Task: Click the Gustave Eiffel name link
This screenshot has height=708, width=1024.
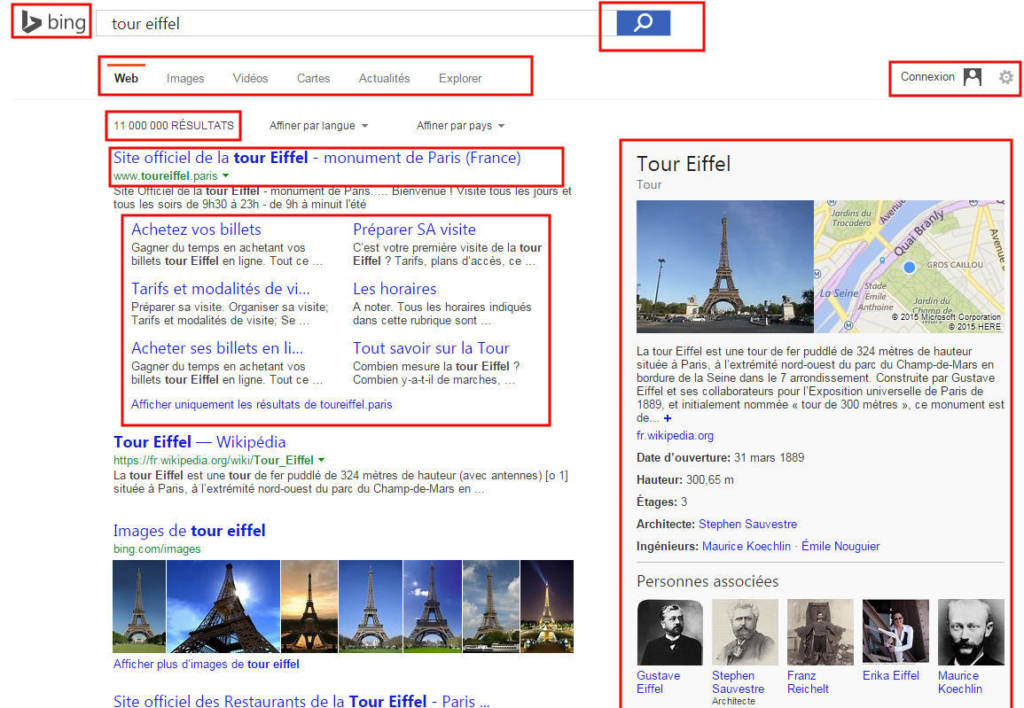Action: click(658, 682)
